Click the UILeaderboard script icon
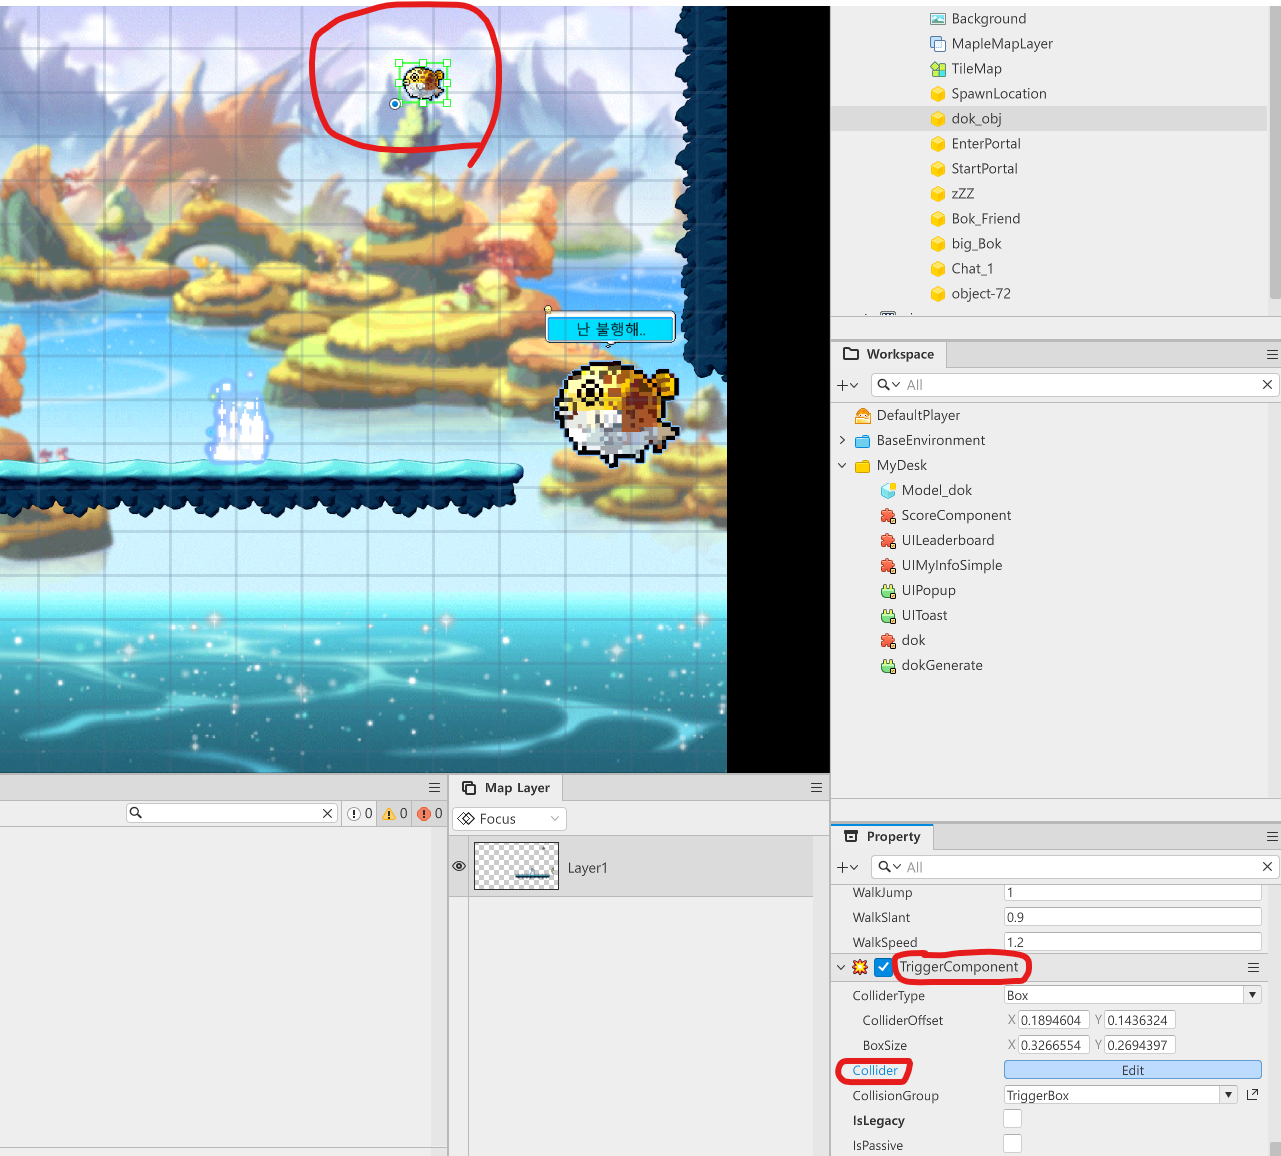Image resolution: width=1281 pixels, height=1156 pixels. pos(888,540)
